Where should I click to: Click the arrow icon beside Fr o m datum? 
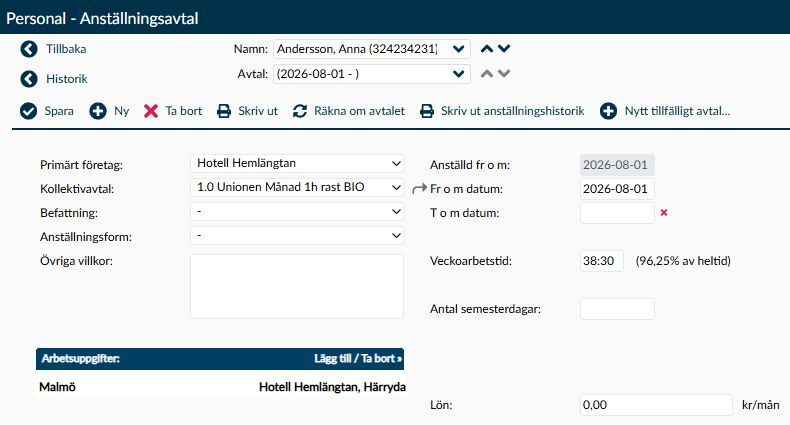[419, 189]
